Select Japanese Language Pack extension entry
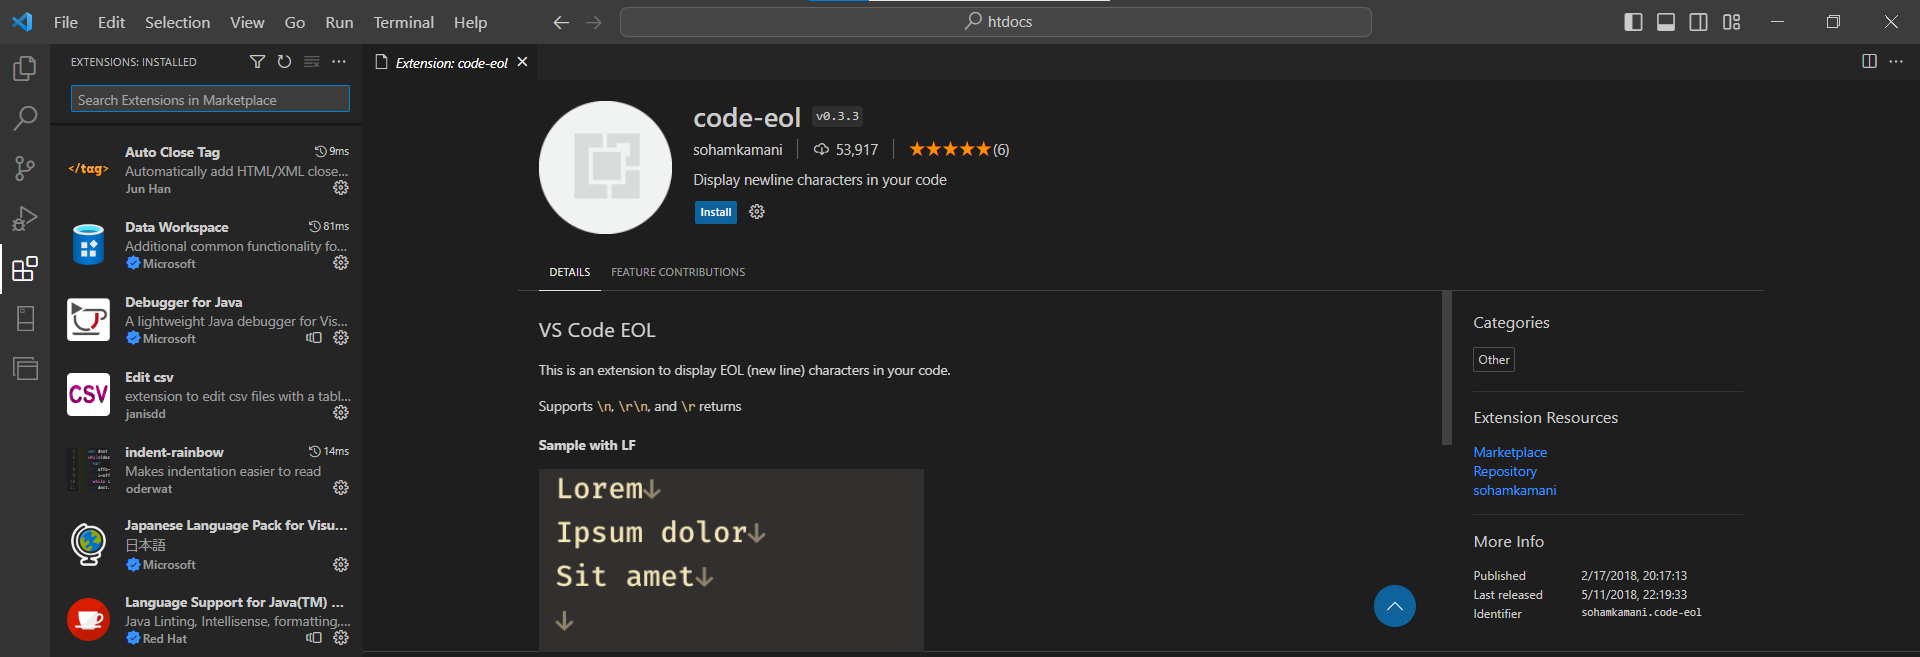This screenshot has width=1920, height=657. coord(207,546)
